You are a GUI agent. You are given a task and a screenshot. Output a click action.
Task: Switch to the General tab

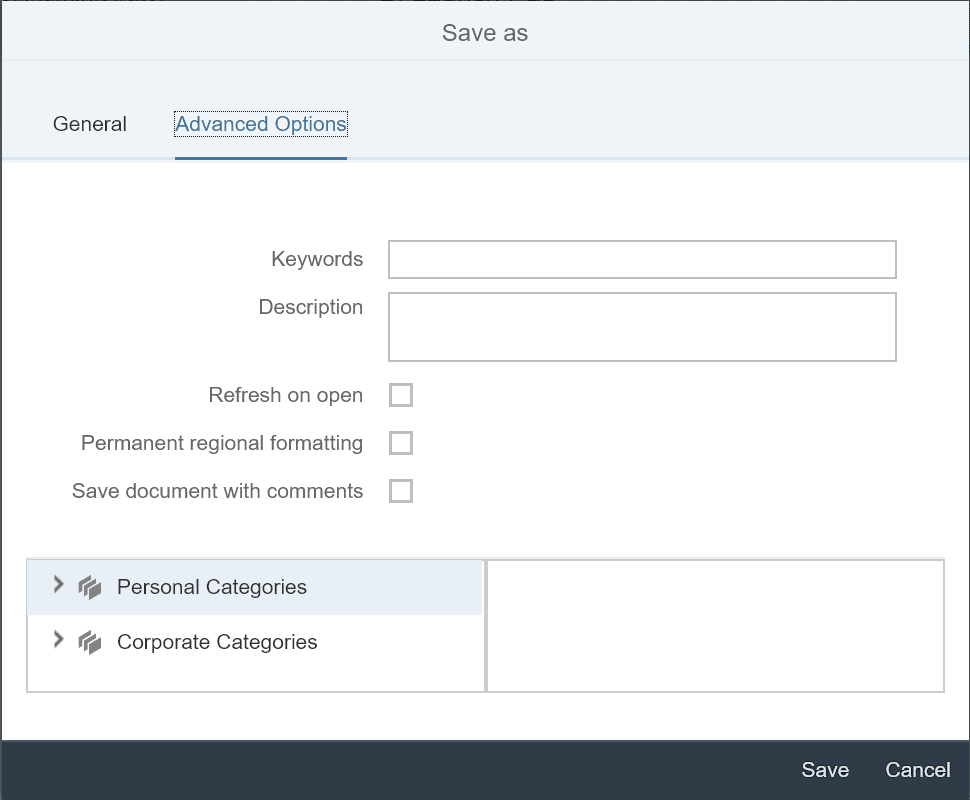[90, 124]
